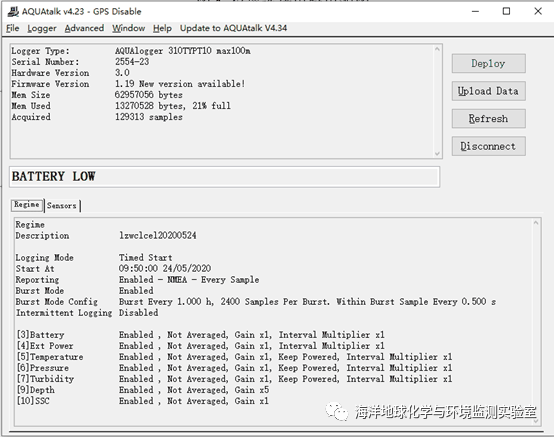
Task: Click memory size 62957056 bytes
Action: 149,95
